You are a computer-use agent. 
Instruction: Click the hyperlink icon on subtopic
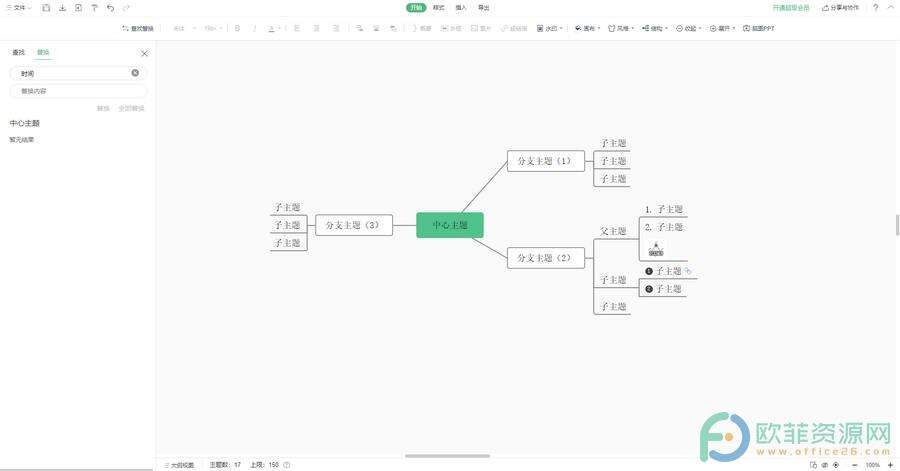688,270
